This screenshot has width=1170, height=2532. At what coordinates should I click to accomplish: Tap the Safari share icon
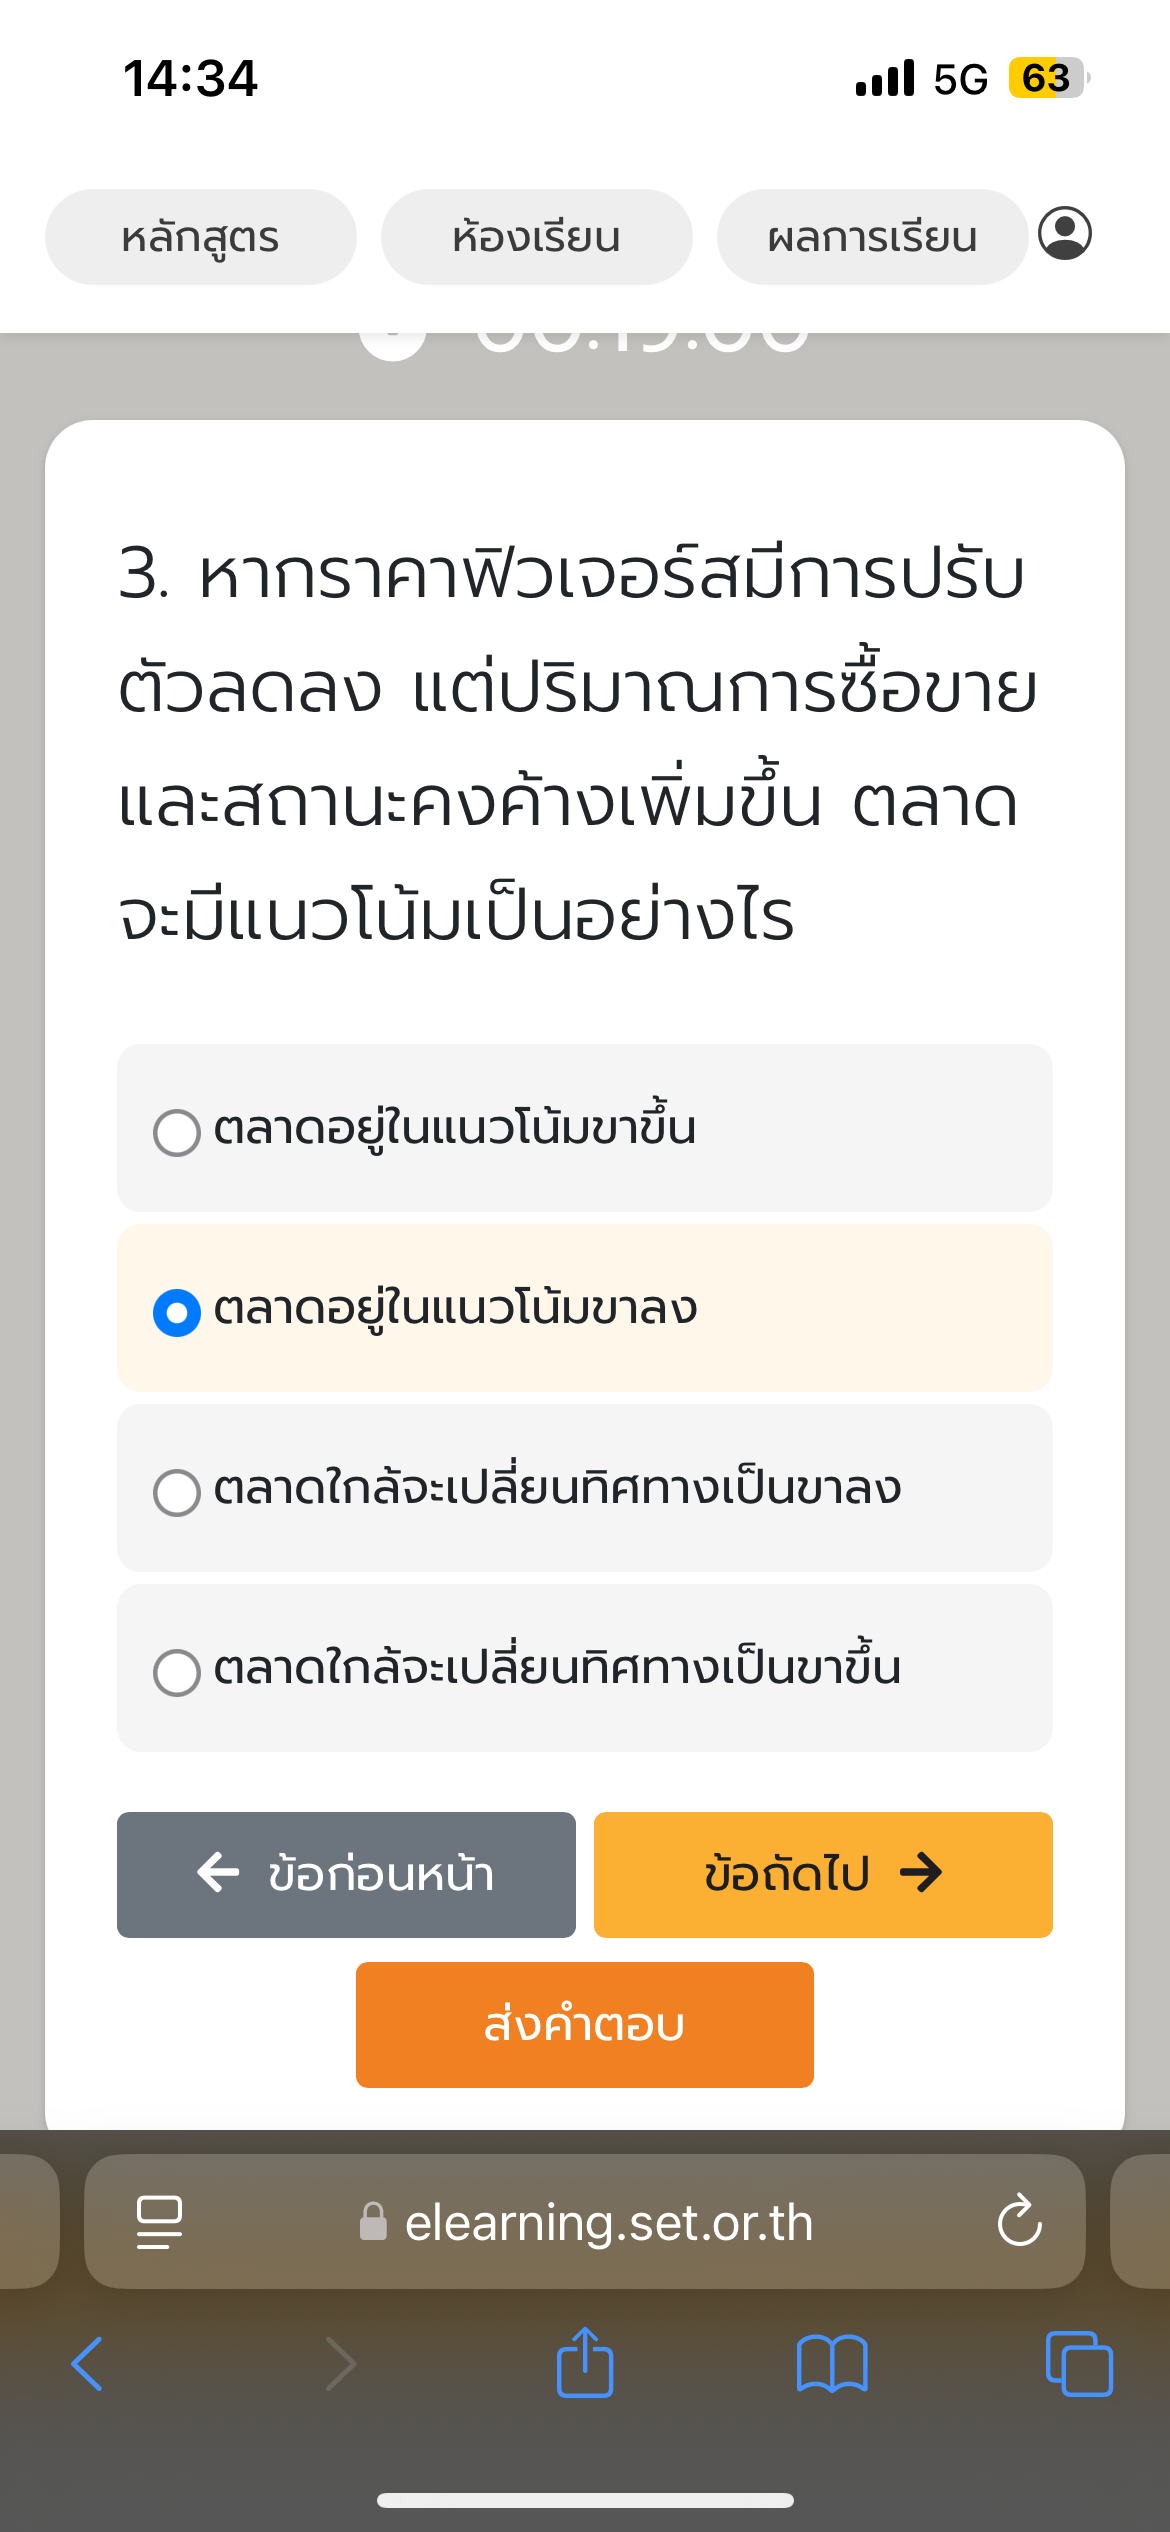[585, 2363]
